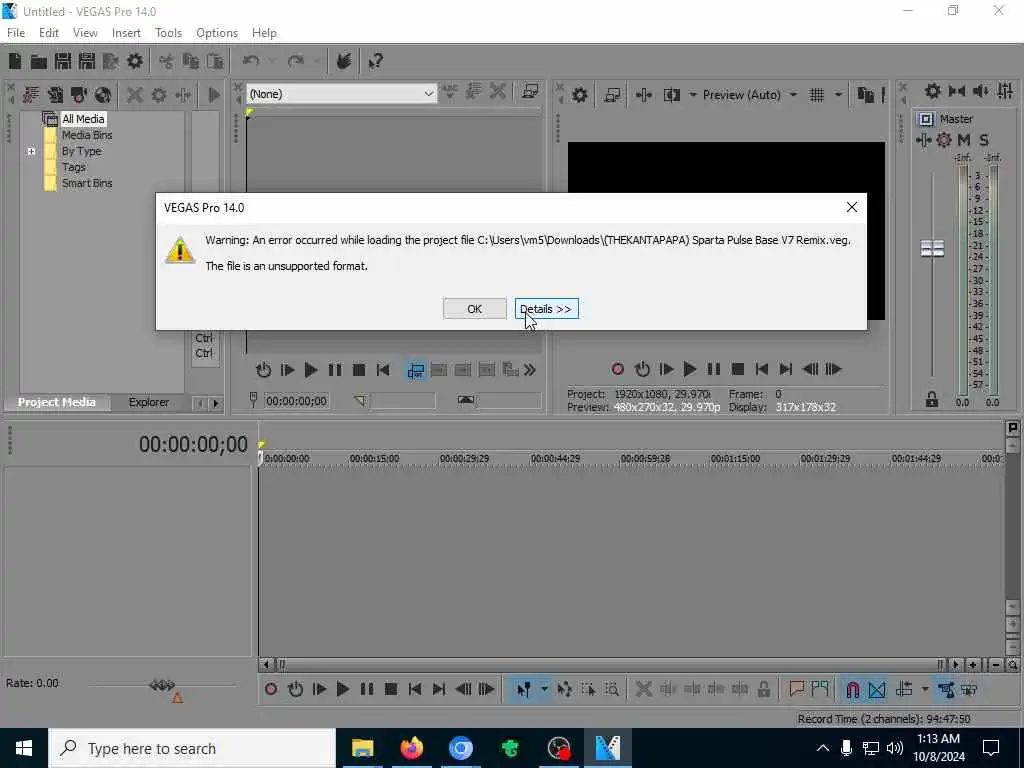Copy preview snapshot to clipboard
This screenshot has width=1024, height=768.
(x=865, y=95)
